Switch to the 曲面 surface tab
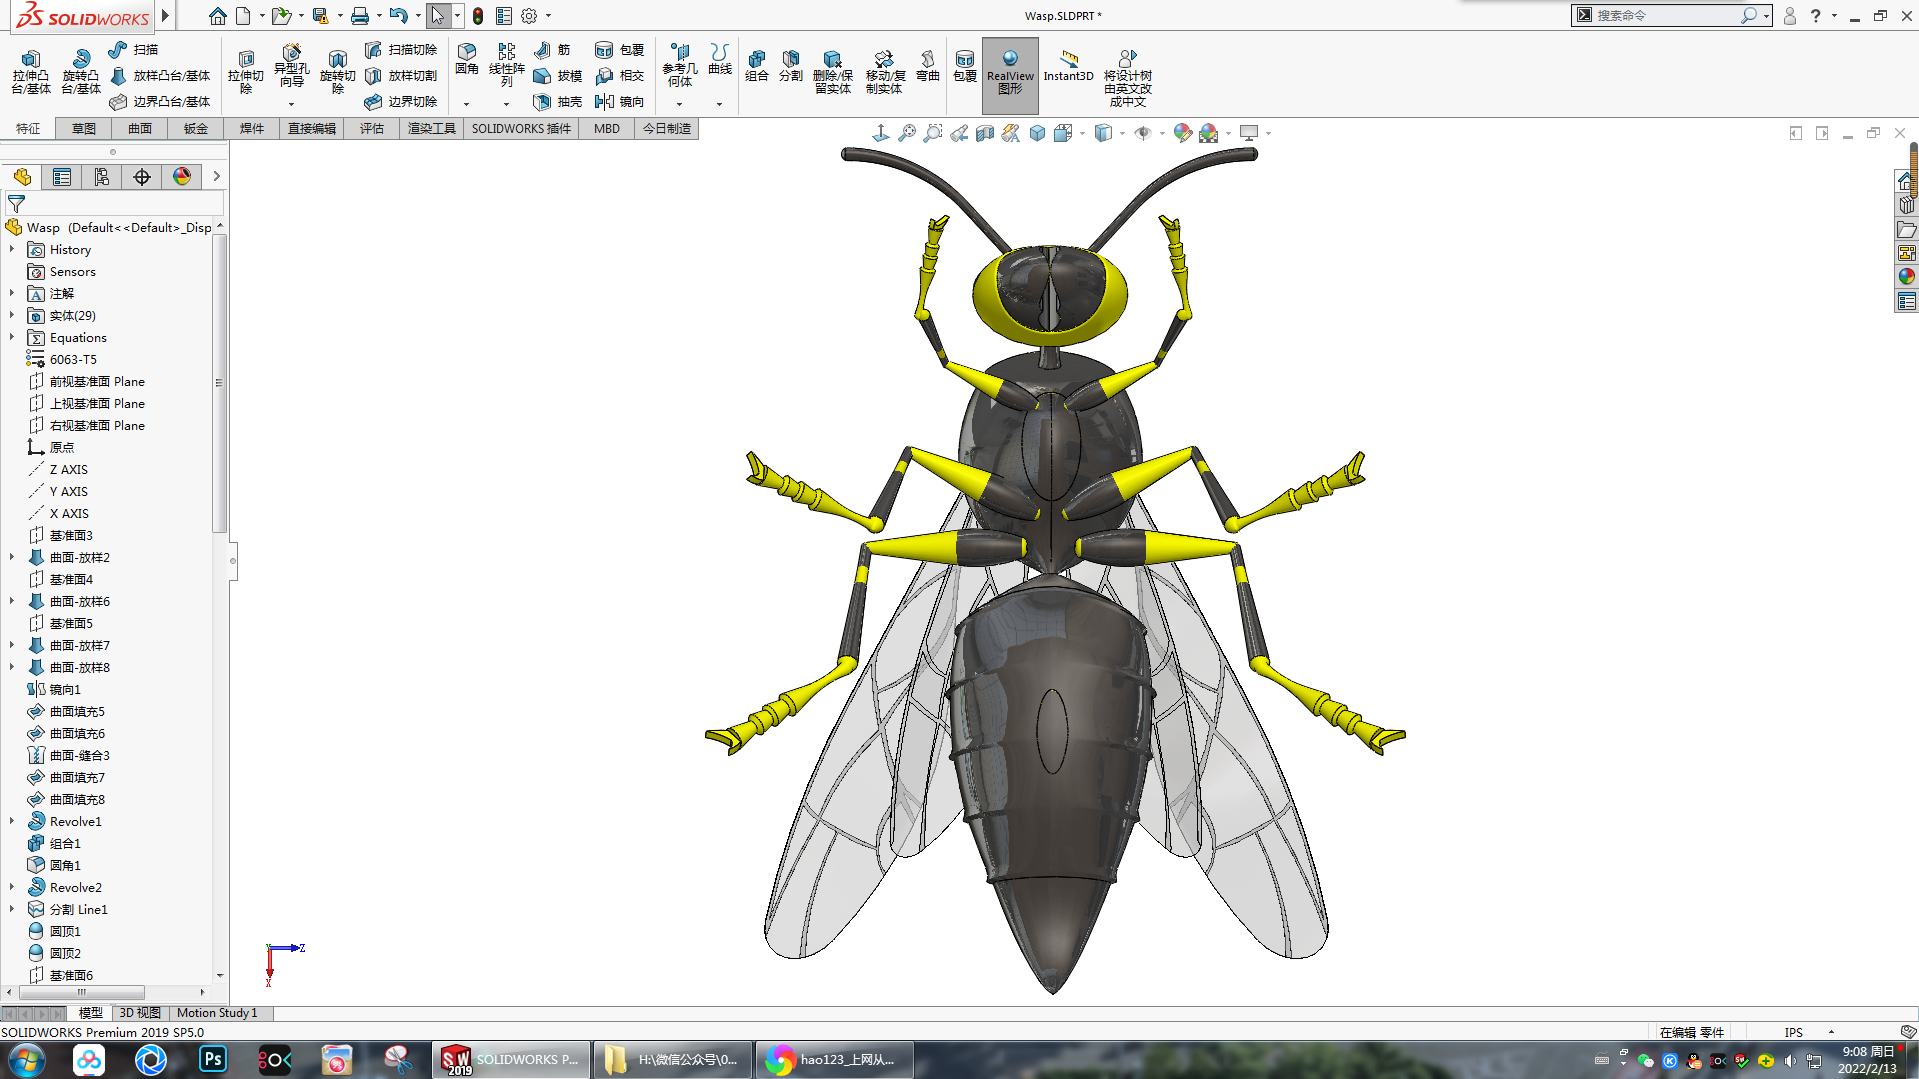1919x1079 pixels. (x=140, y=129)
